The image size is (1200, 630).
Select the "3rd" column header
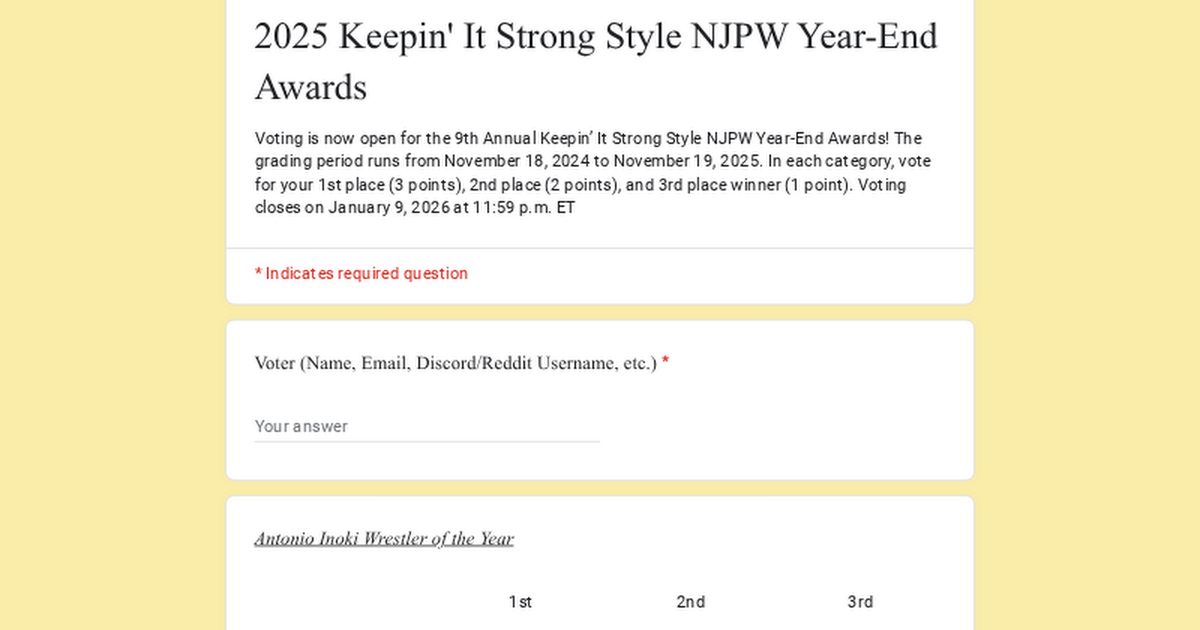[x=860, y=602]
